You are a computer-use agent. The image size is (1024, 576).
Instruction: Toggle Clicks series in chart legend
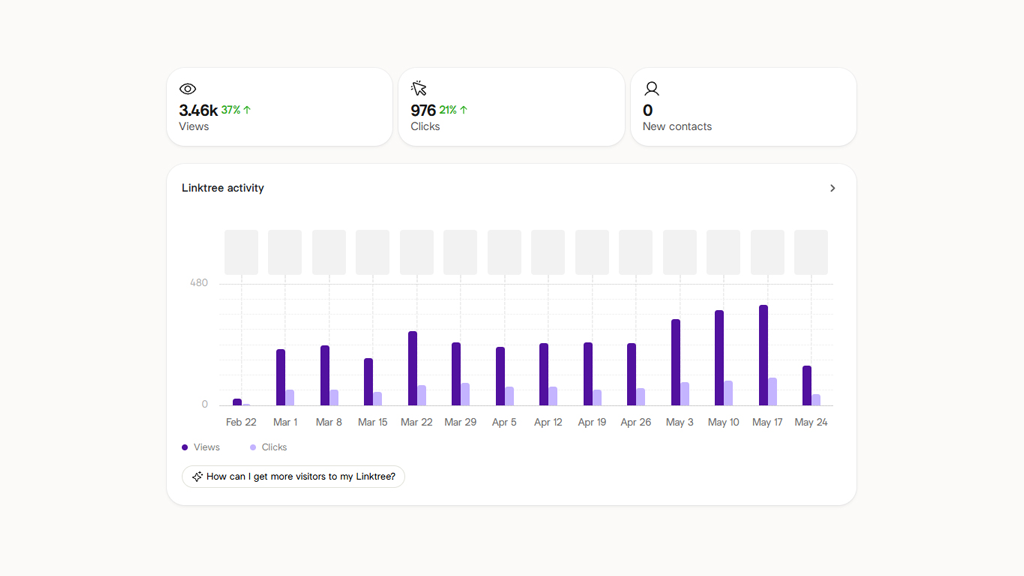[x=268, y=447]
